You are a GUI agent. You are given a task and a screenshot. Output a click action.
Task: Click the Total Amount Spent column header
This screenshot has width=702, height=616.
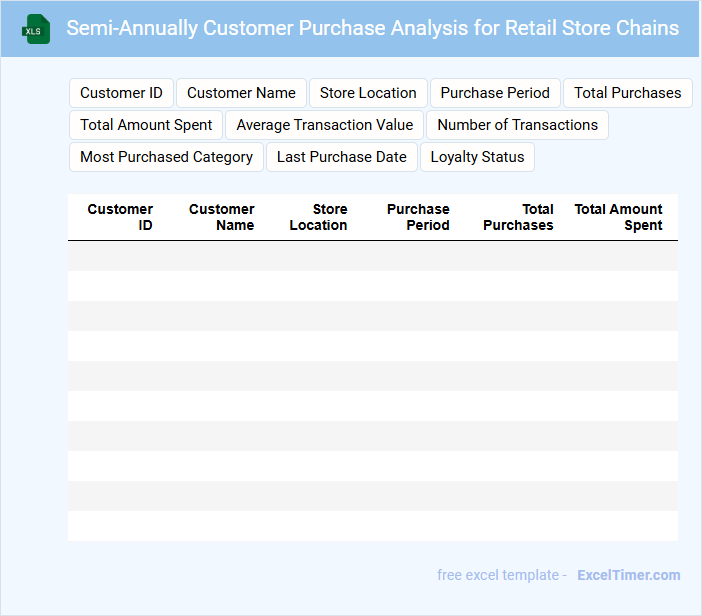click(618, 217)
